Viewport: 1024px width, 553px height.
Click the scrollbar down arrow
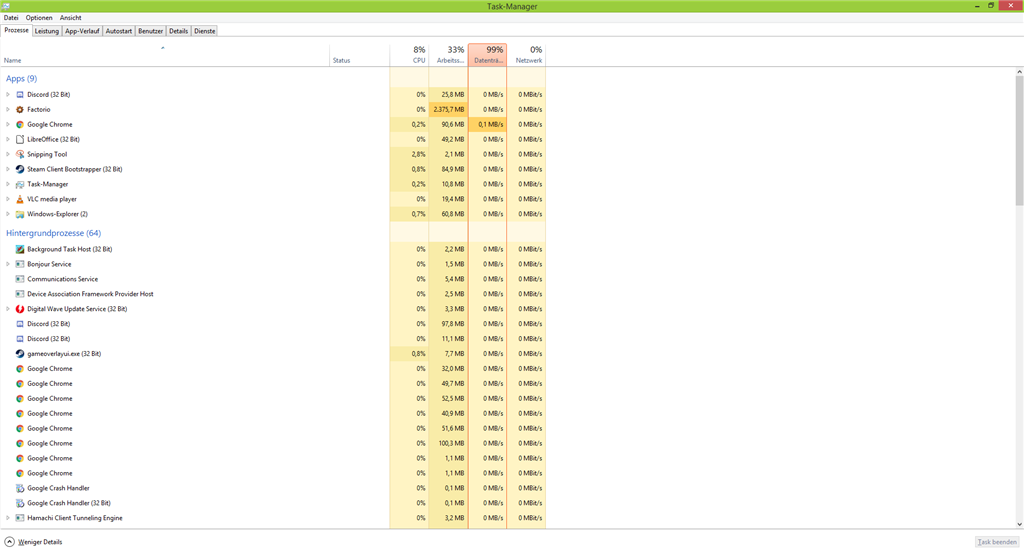(1019, 524)
